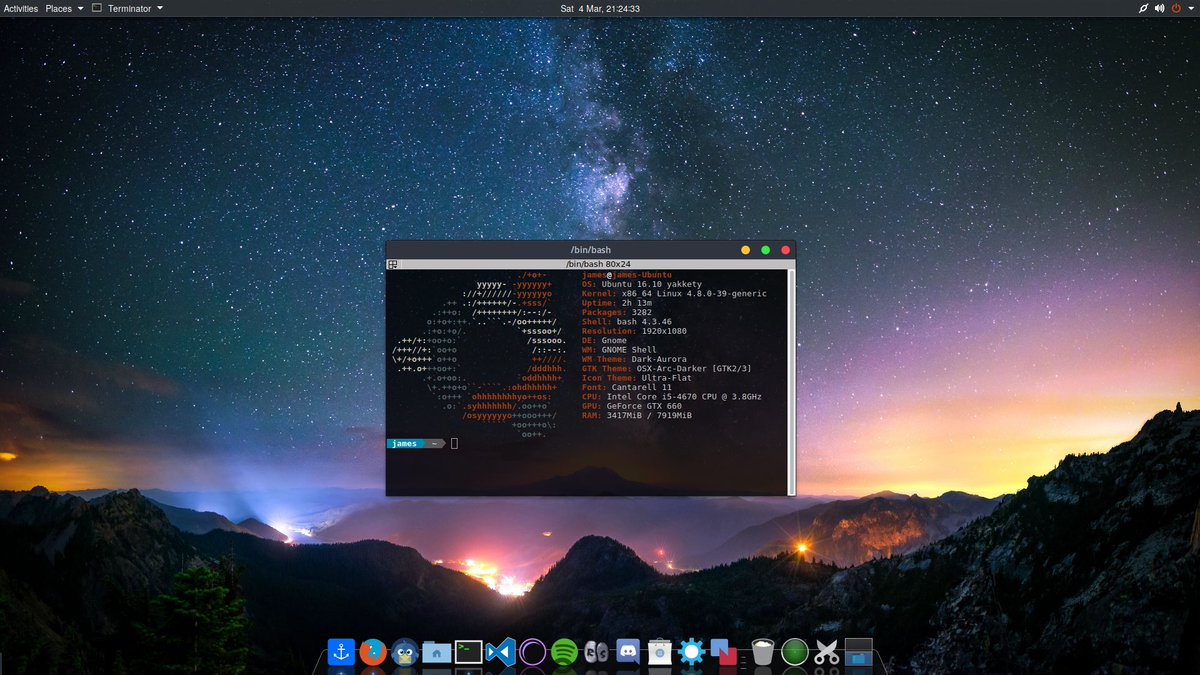
Task: Click the 'Uptime: 2h 13m' line
Action: [618, 303]
